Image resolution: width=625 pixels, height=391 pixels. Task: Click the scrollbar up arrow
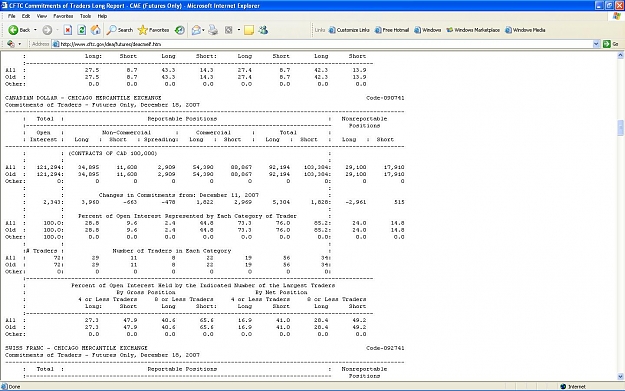pos(620,55)
